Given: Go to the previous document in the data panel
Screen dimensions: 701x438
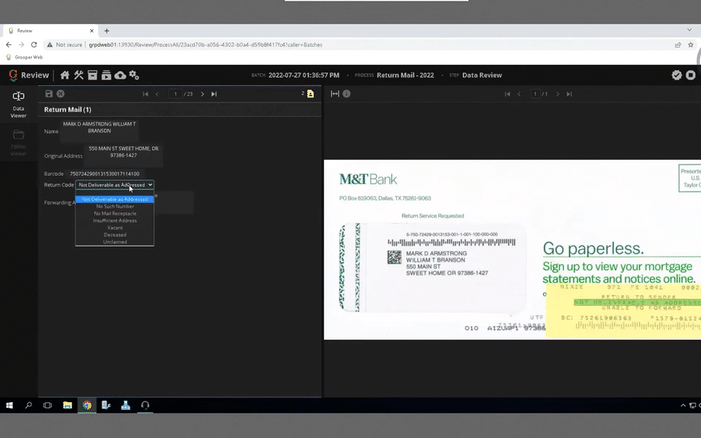Looking at the screenshot, I should tap(157, 94).
